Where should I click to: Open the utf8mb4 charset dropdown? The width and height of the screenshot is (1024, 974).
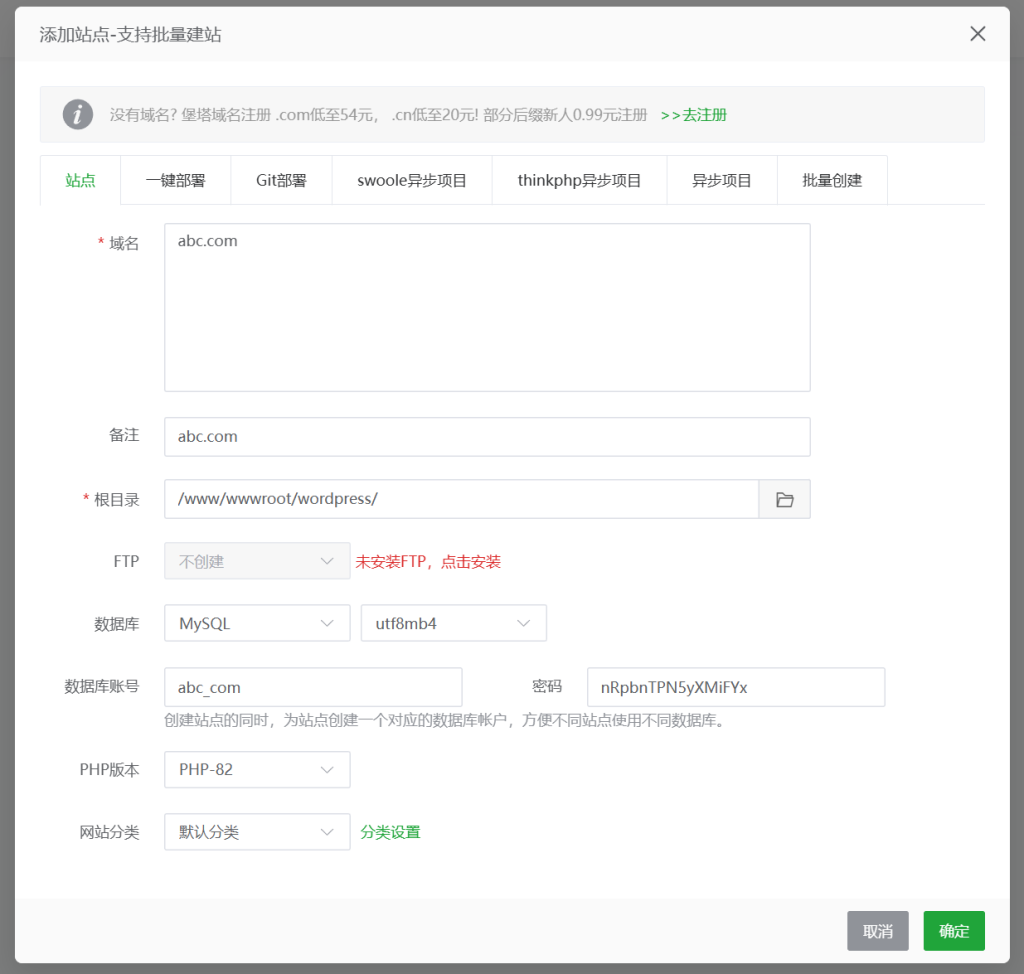point(453,623)
